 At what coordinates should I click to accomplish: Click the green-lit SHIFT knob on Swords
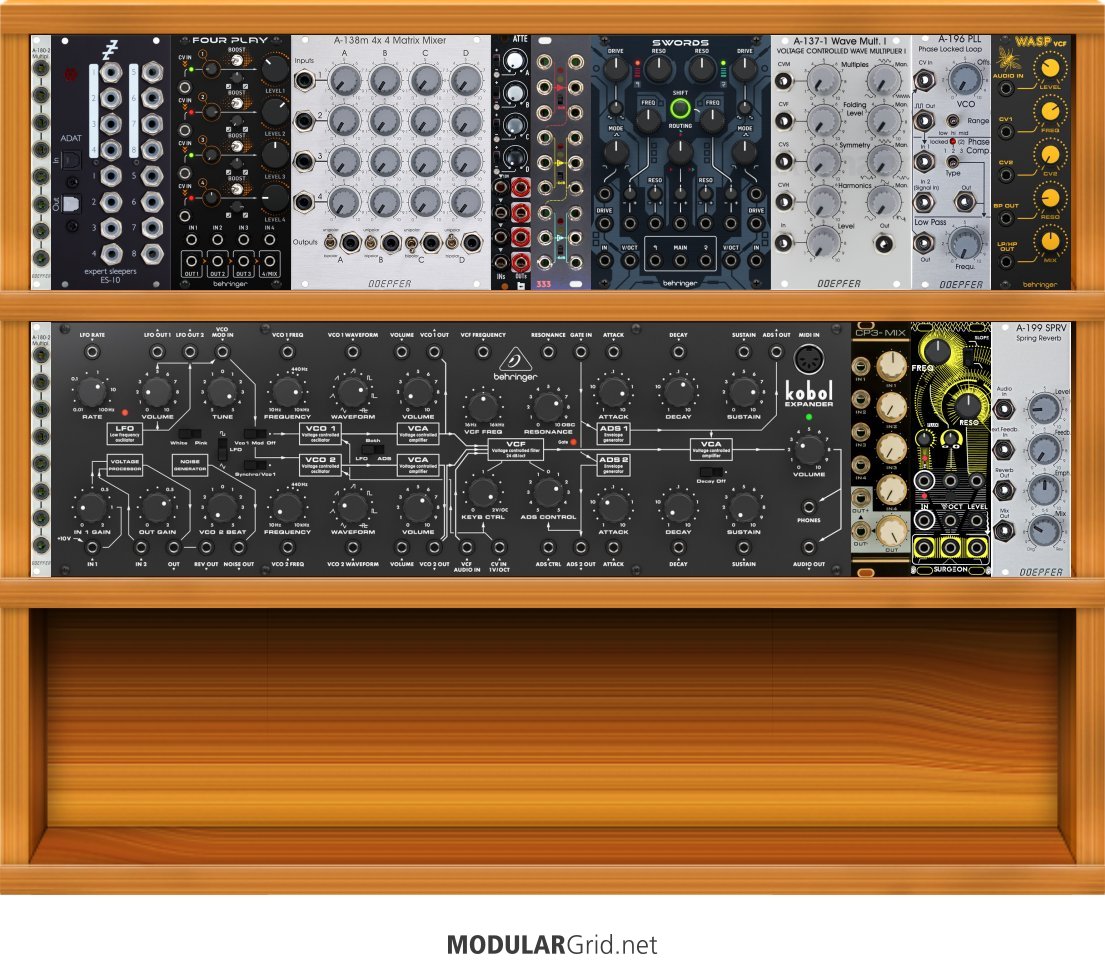[680, 109]
